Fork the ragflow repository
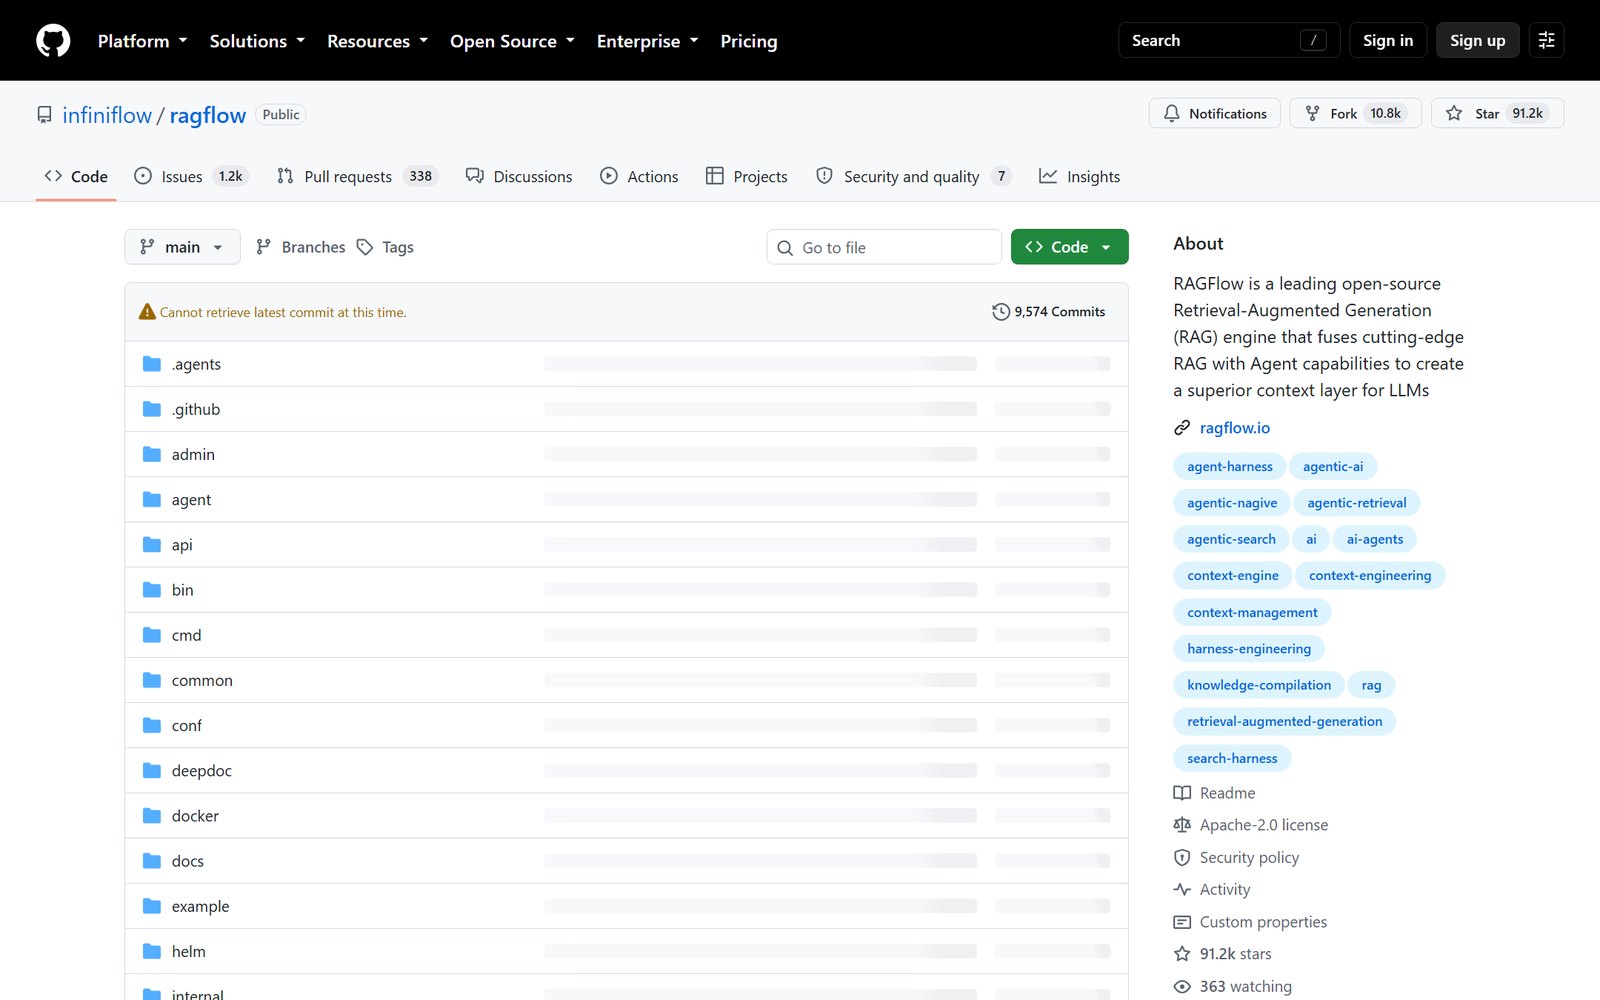 click(1356, 113)
